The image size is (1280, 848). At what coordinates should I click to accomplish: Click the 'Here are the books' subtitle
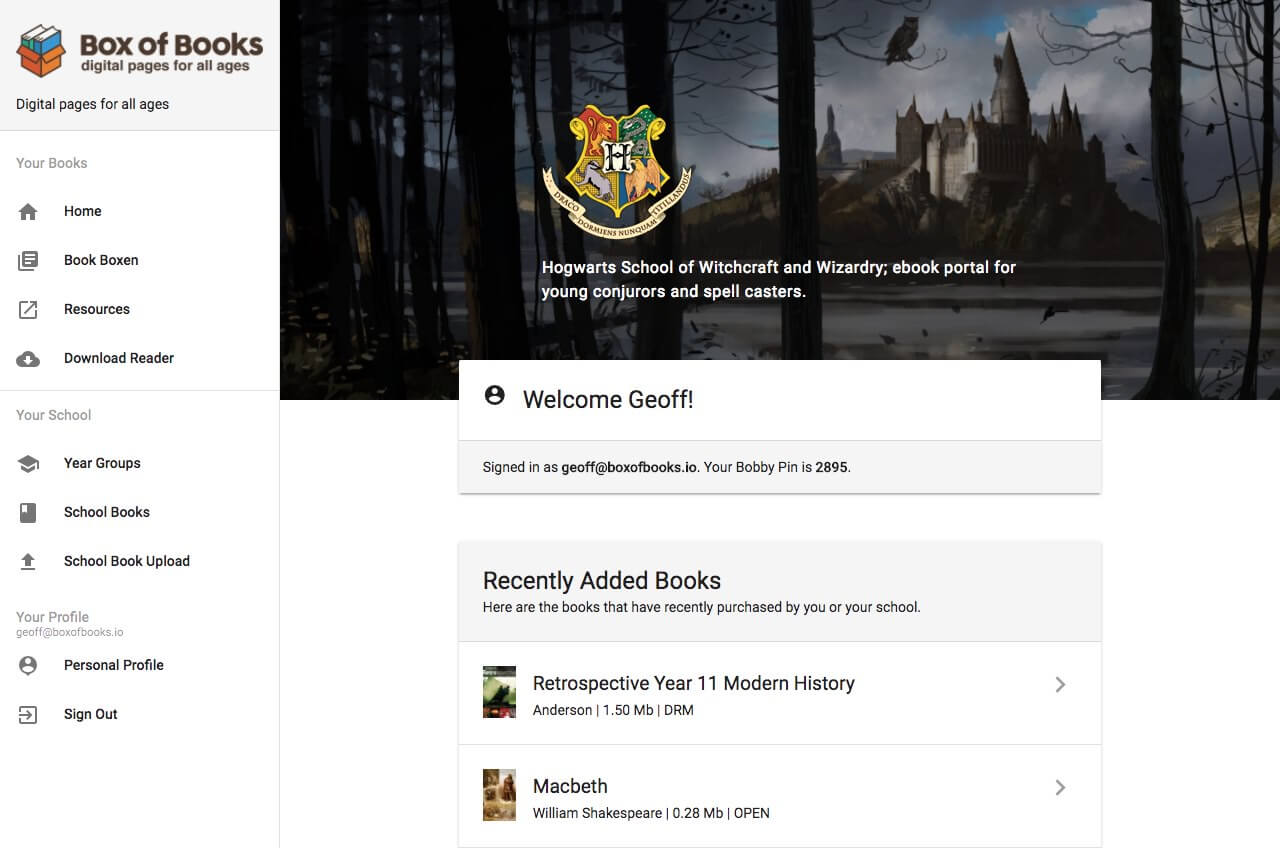[x=702, y=607]
